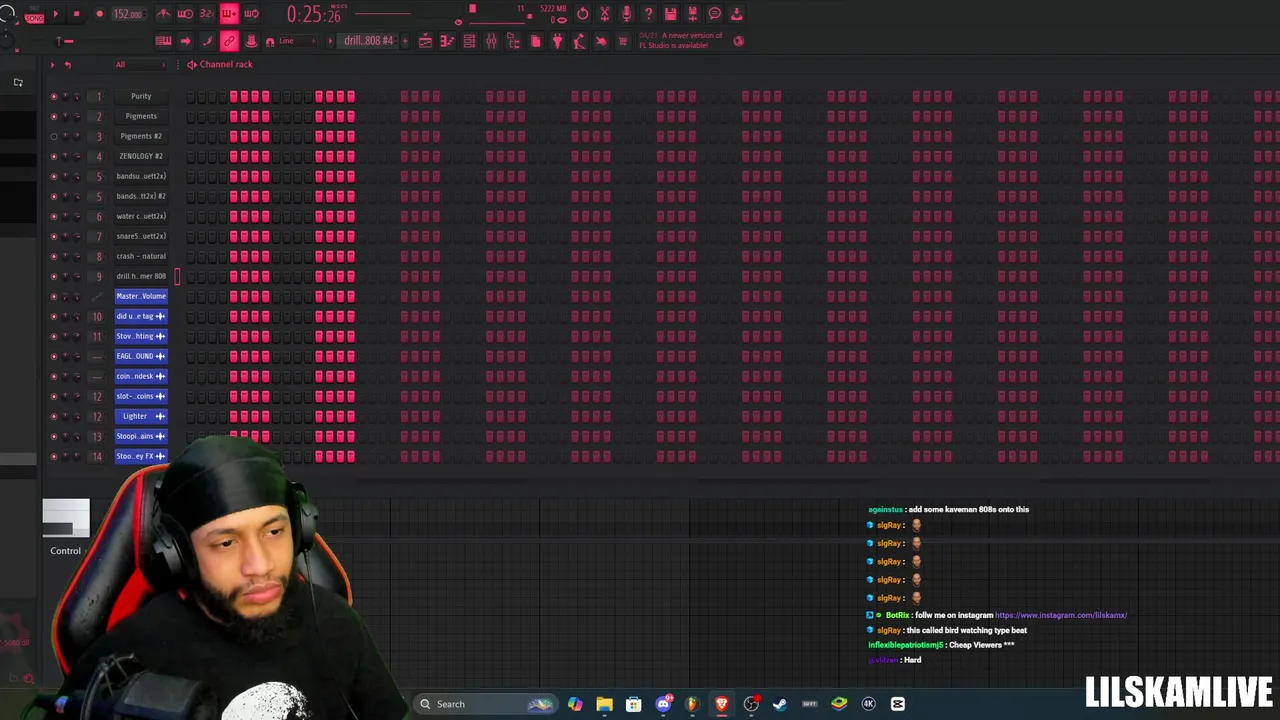
Task: Show the Channel rack view icon
Action: (x=469, y=41)
